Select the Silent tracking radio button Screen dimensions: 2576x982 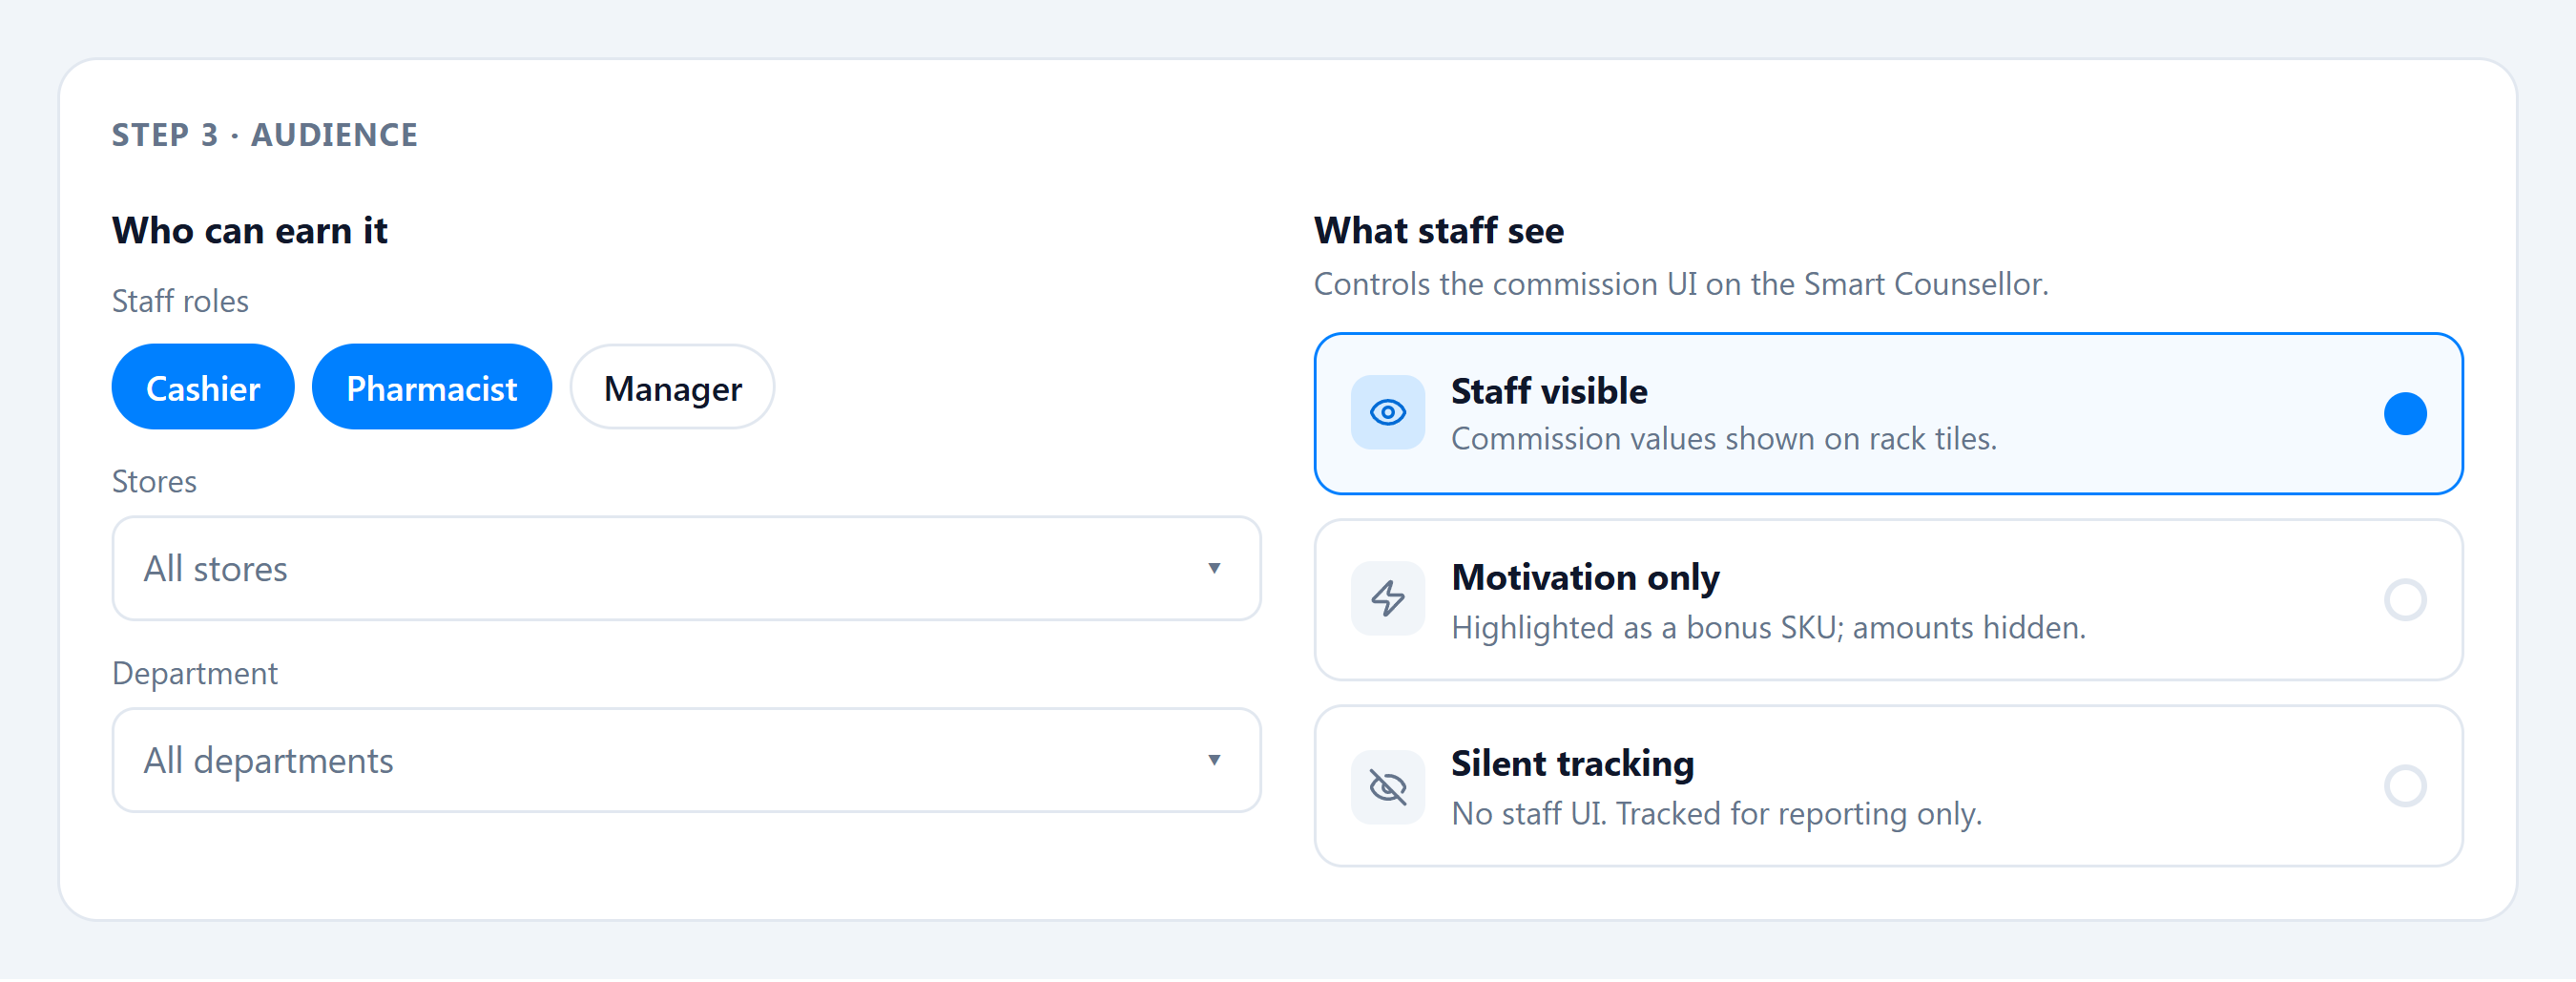click(x=2405, y=786)
